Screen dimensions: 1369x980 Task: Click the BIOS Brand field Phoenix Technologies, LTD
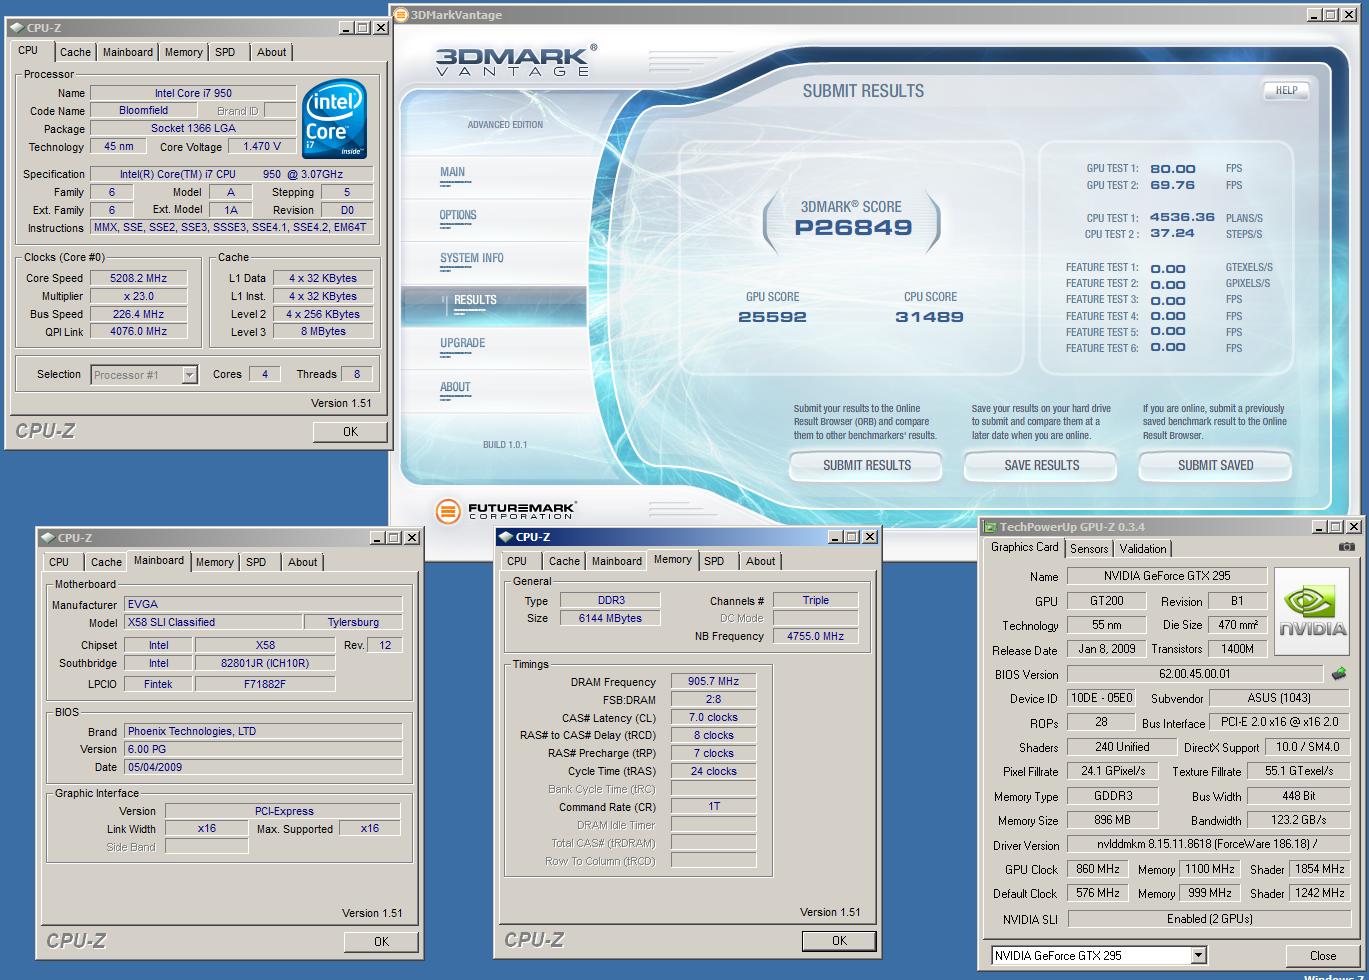pos(263,731)
